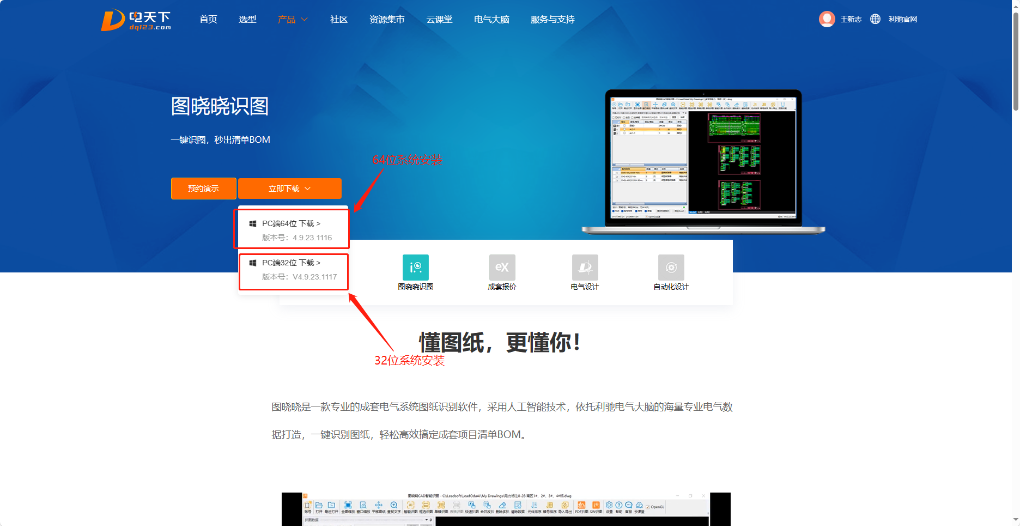Click the 图晓晓识图 page title

220,107
